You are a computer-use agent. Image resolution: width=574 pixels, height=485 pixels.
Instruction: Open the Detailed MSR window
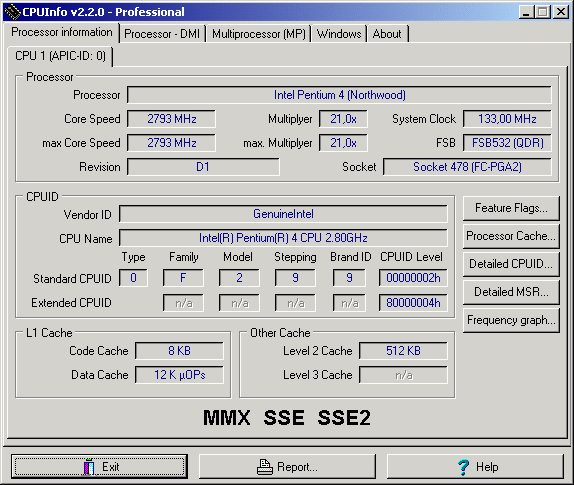coord(511,292)
